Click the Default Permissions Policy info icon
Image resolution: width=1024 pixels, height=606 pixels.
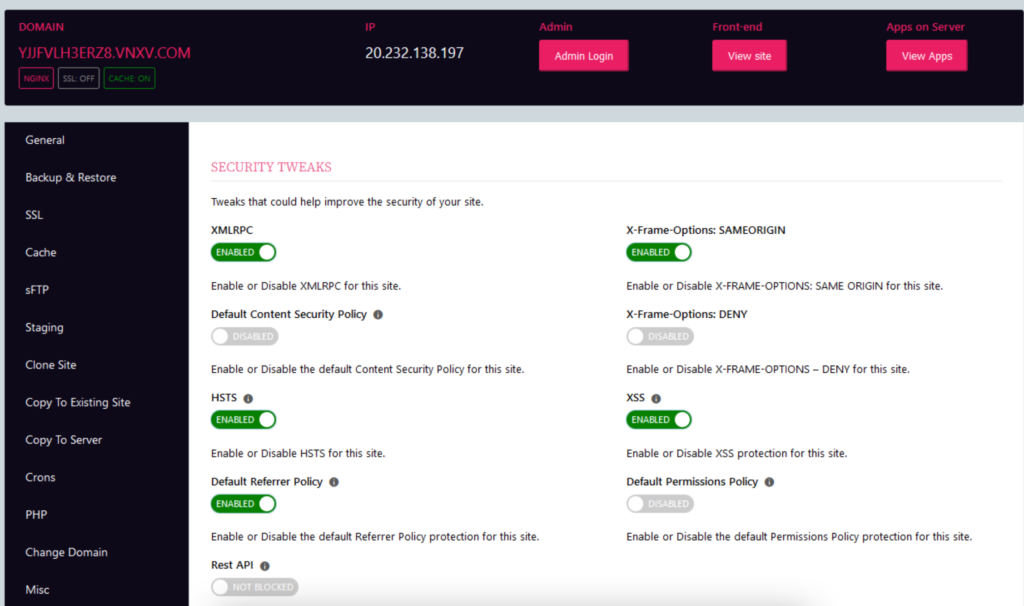[x=768, y=481]
